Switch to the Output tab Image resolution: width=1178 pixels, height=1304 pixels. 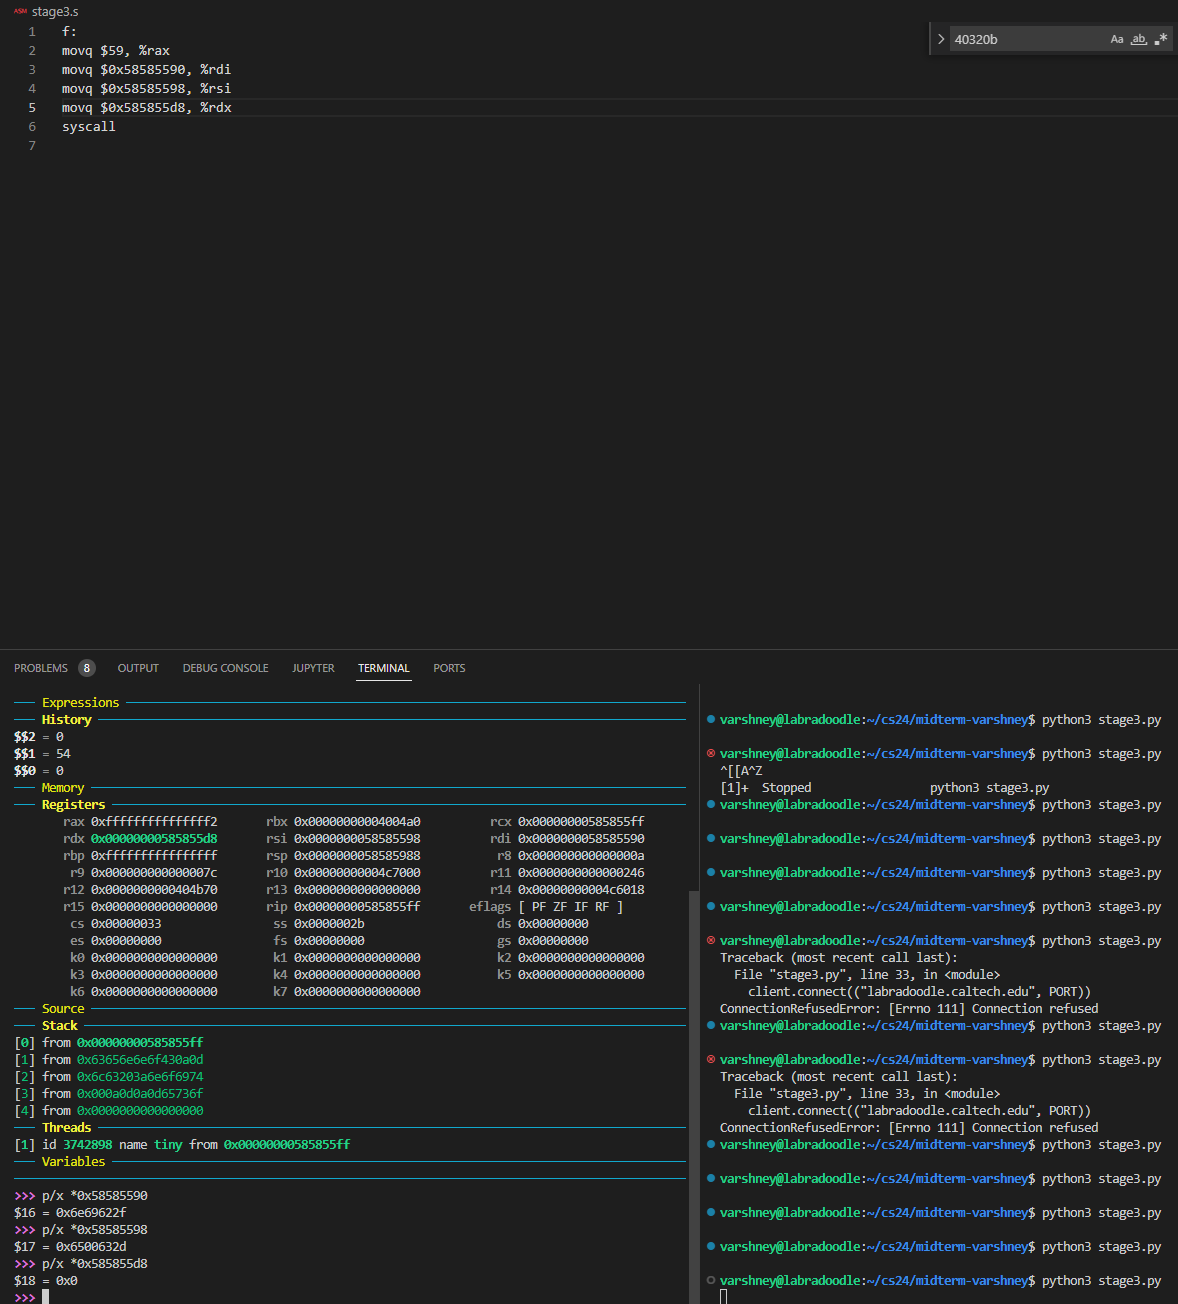click(138, 668)
